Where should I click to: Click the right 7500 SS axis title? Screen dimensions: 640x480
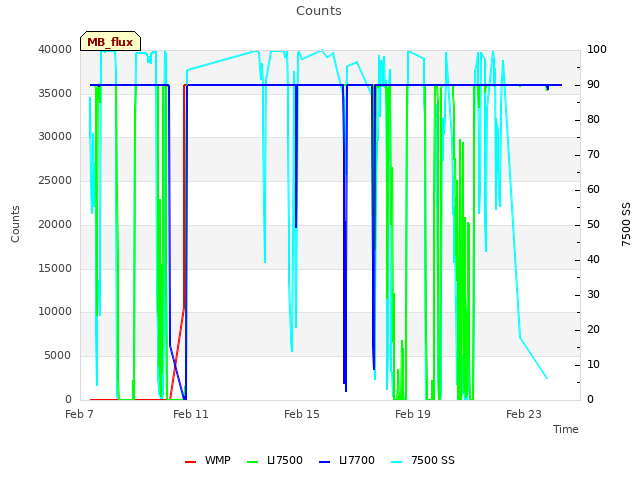point(626,224)
